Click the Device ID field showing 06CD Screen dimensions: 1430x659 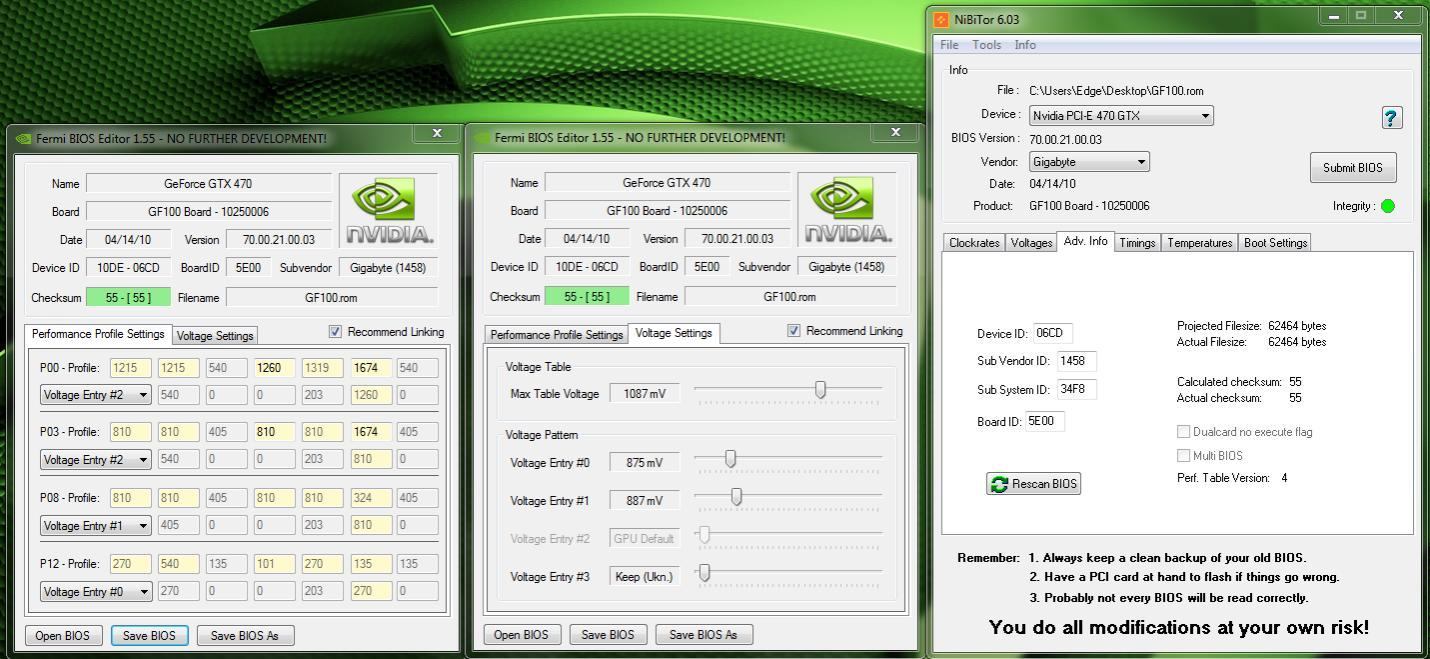pyautogui.click(x=1052, y=334)
